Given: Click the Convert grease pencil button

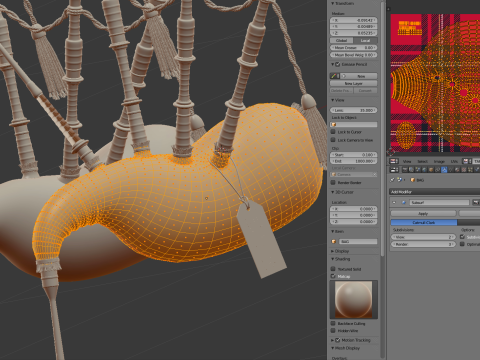Looking at the screenshot, I should tap(365, 90).
